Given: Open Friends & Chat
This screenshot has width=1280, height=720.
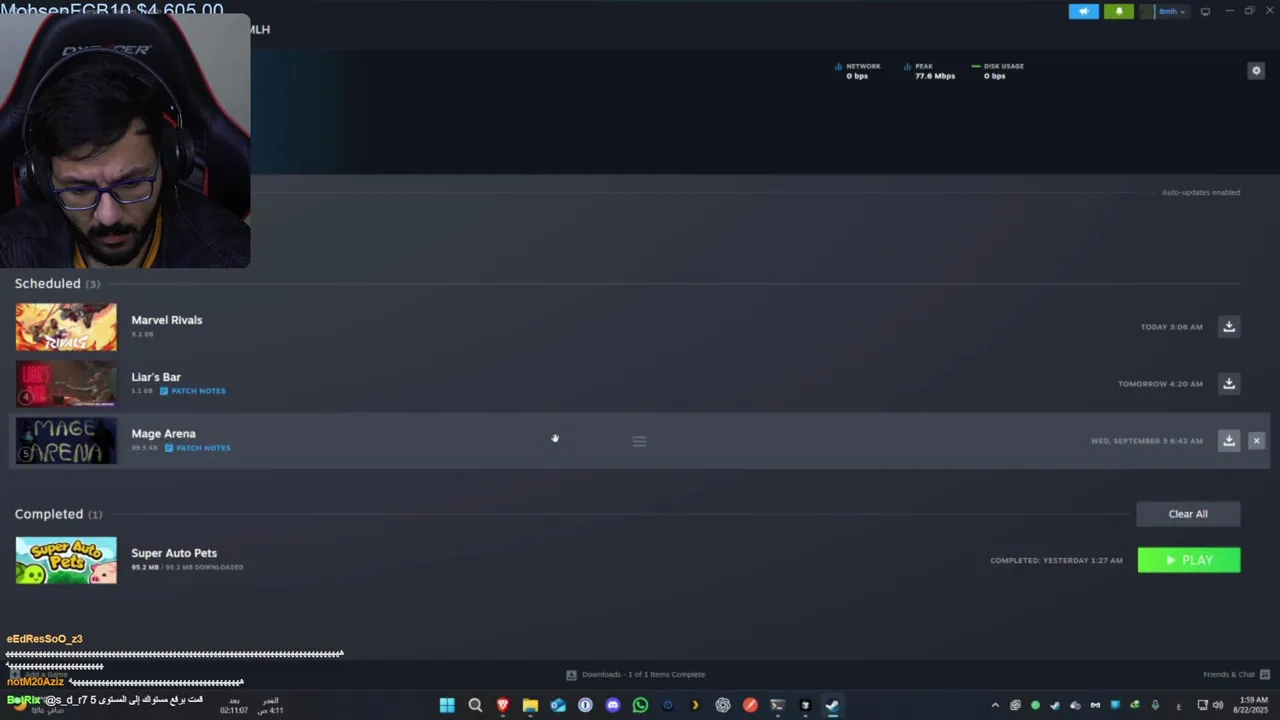Looking at the screenshot, I should coord(1236,674).
